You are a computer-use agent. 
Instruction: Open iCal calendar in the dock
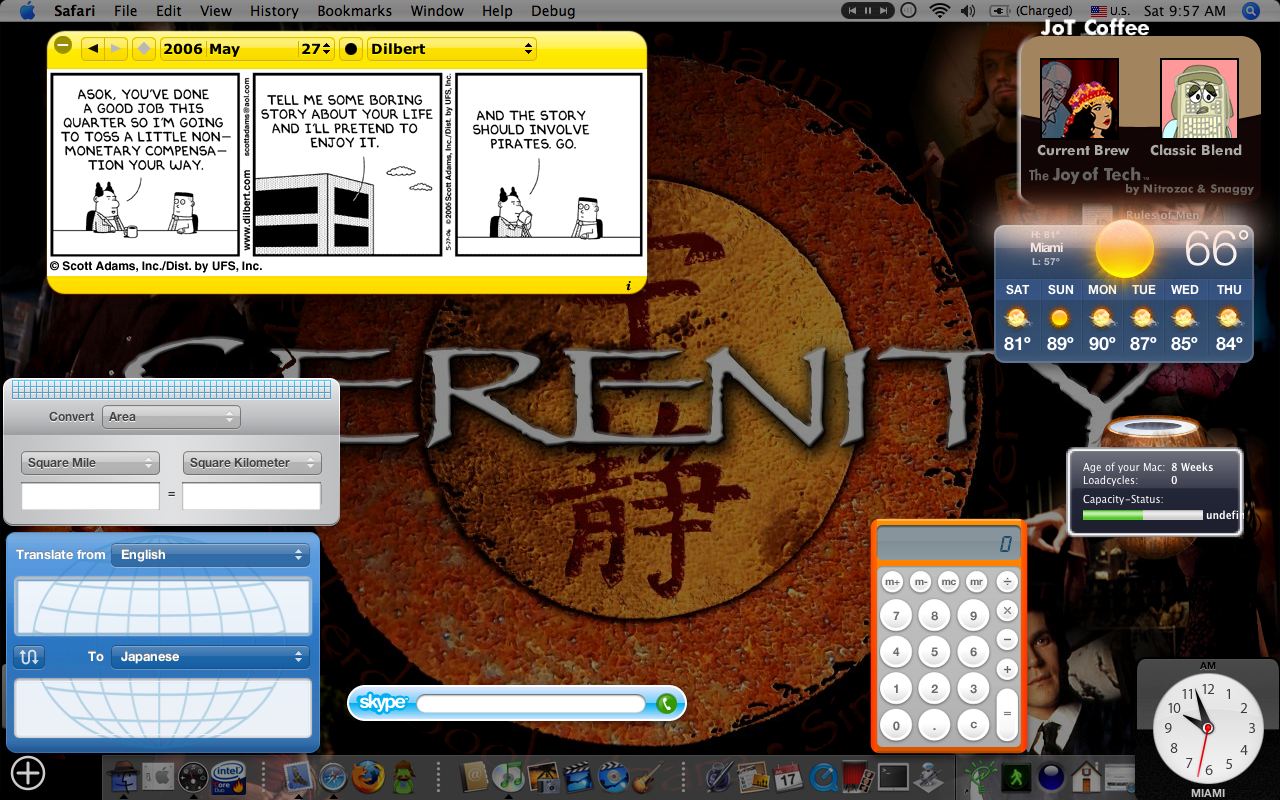pyautogui.click(x=788, y=777)
